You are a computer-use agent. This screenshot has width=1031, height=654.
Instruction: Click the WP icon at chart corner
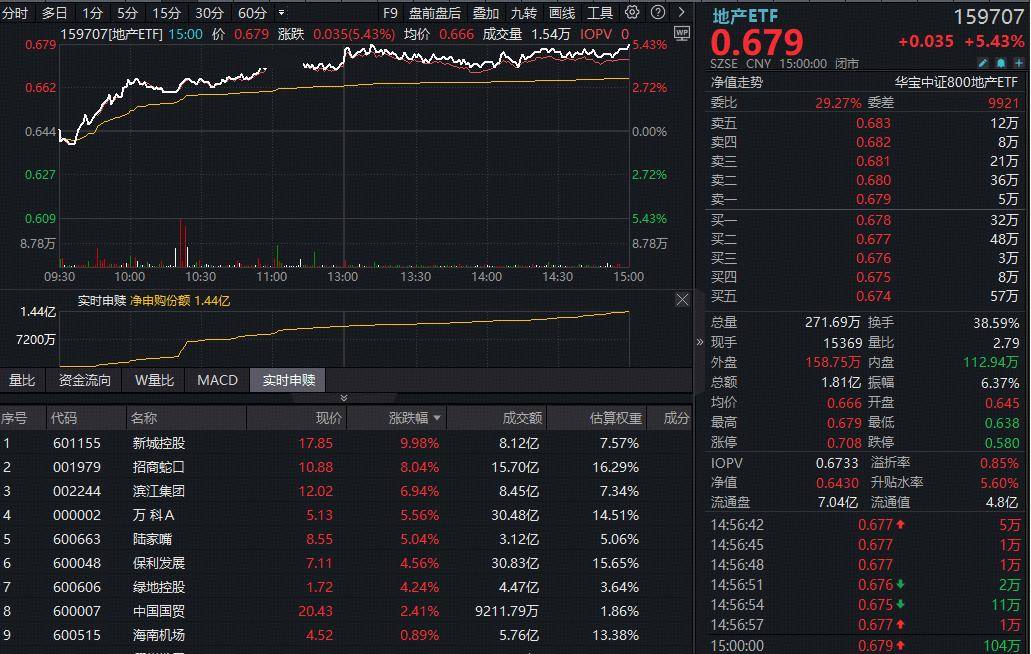(x=681, y=33)
